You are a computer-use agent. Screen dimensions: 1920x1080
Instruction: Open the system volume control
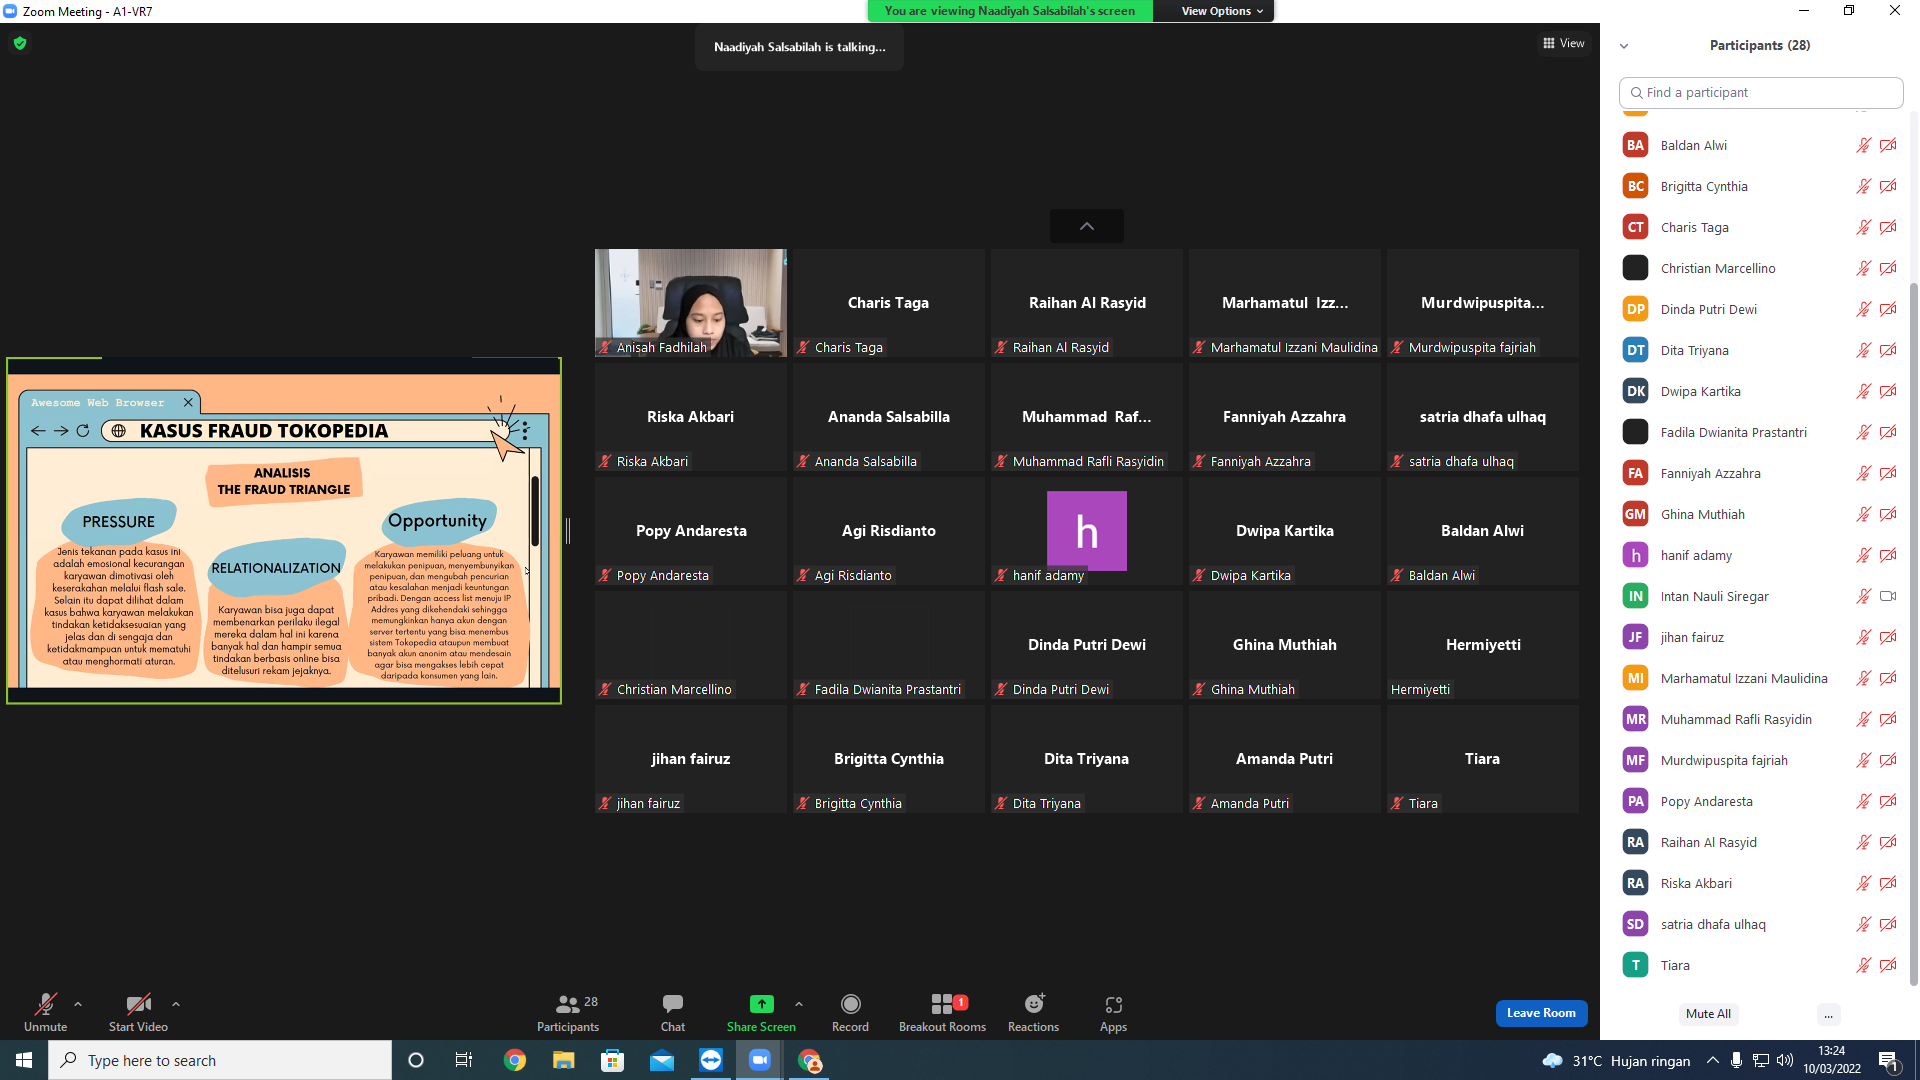(1785, 1060)
